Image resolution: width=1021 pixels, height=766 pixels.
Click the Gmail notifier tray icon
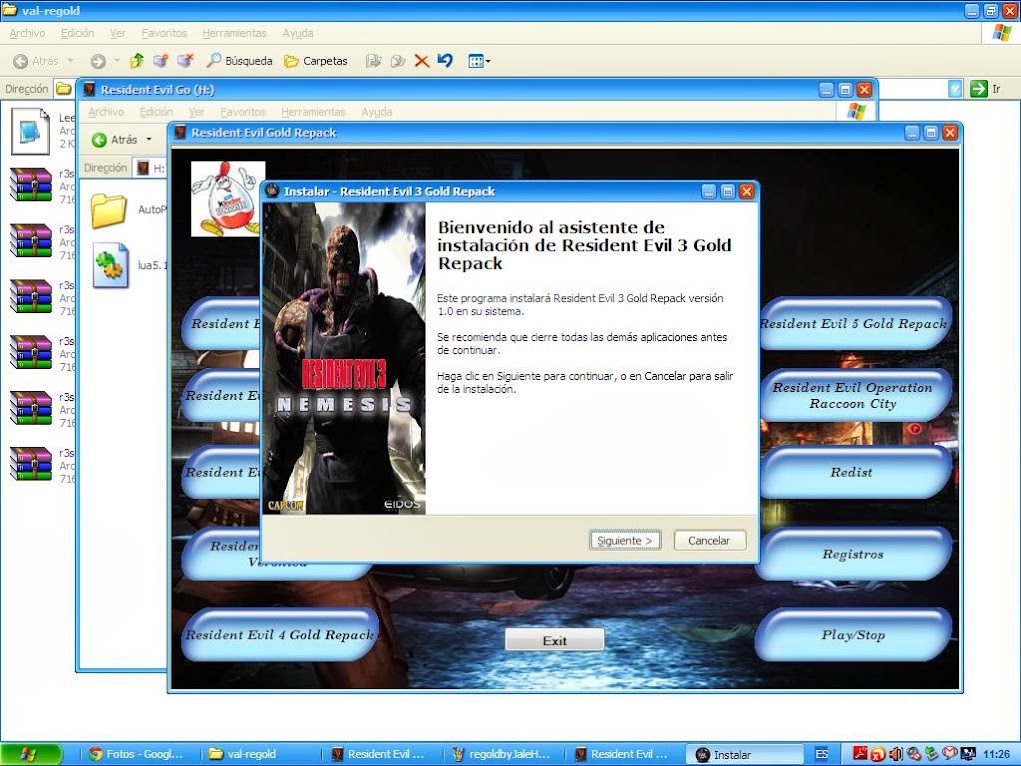tap(950, 754)
